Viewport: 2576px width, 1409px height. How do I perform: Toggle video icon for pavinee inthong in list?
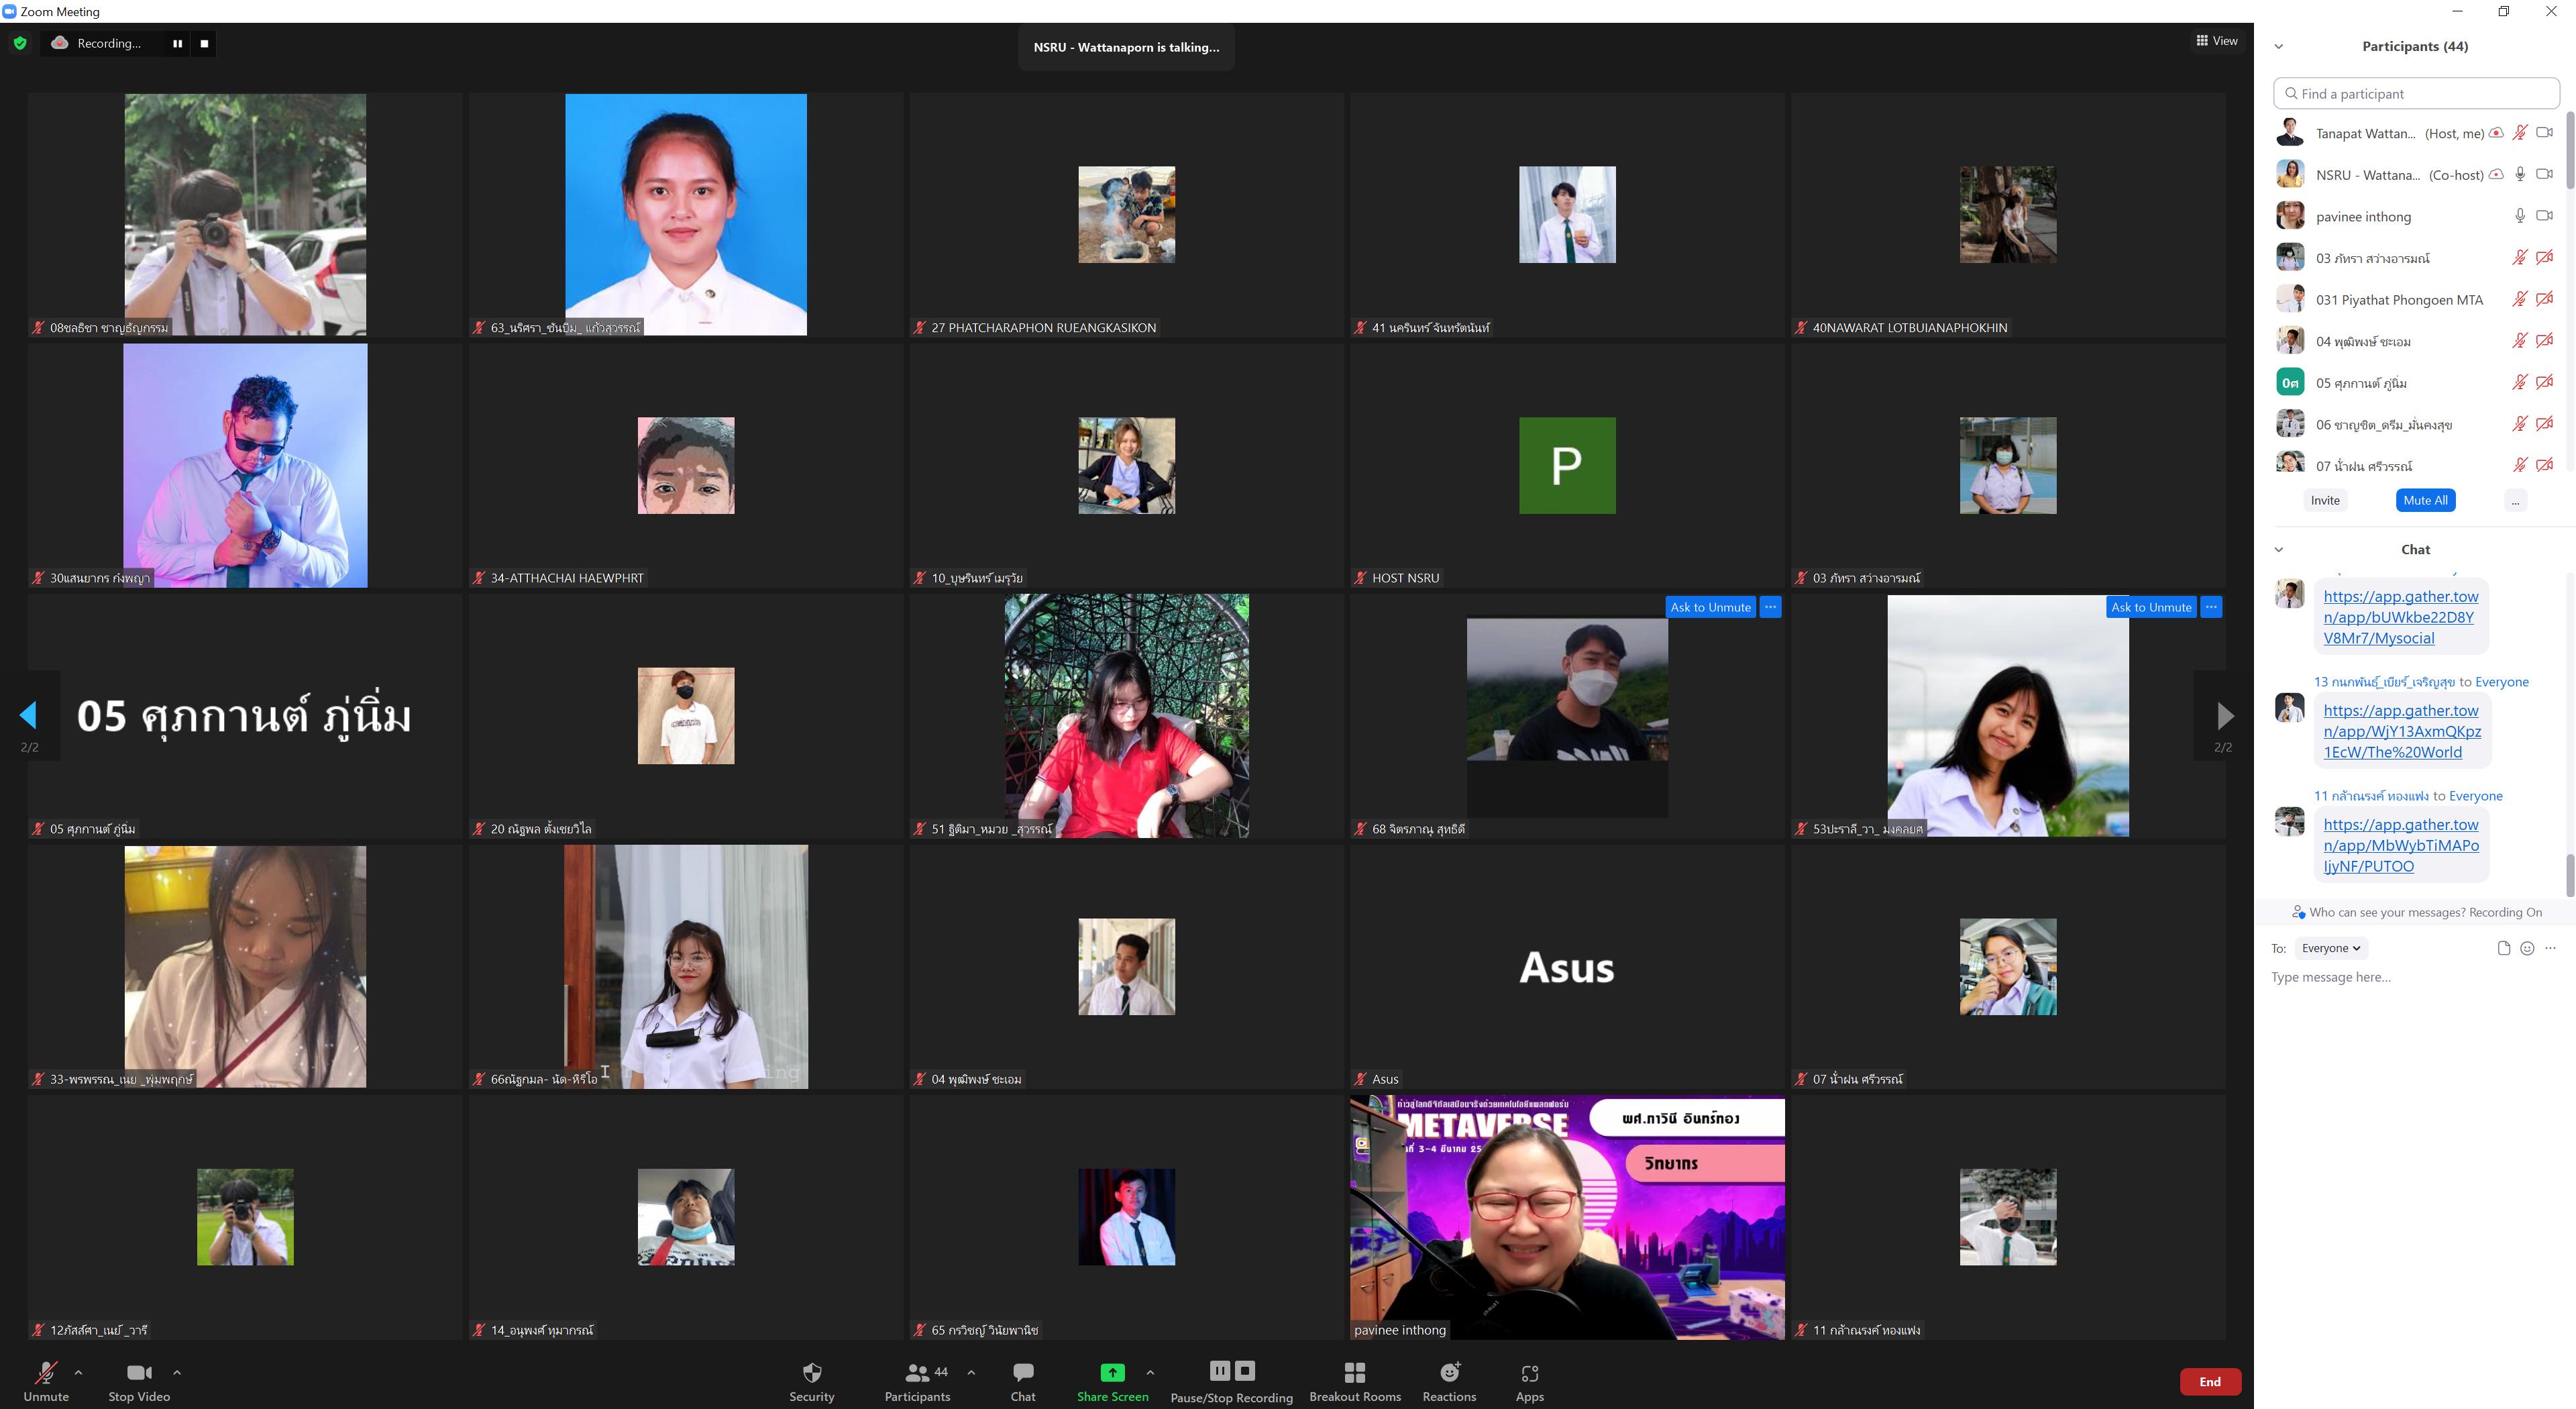click(2545, 216)
